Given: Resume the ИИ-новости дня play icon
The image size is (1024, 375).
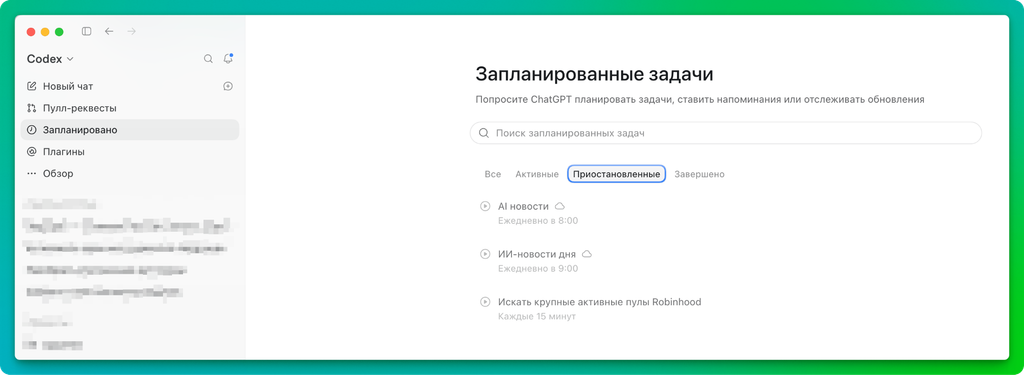Looking at the screenshot, I should tap(485, 253).
